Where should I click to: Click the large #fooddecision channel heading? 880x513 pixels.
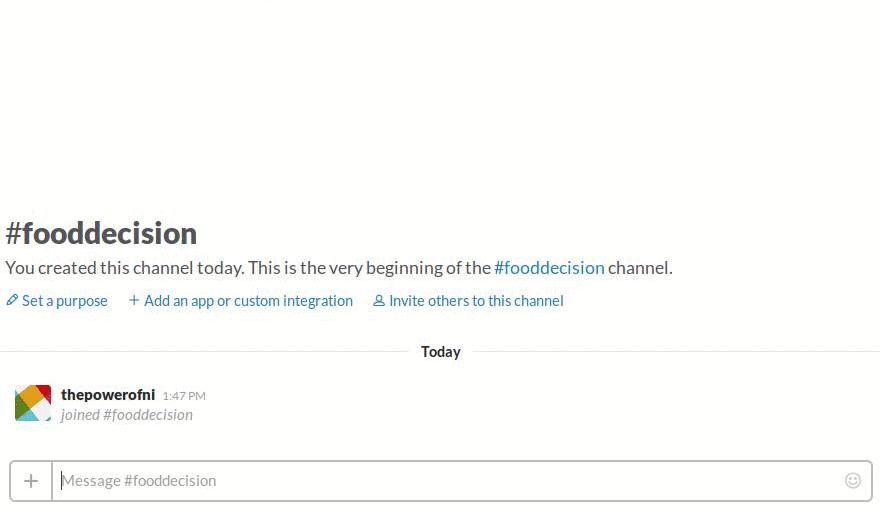coord(101,234)
